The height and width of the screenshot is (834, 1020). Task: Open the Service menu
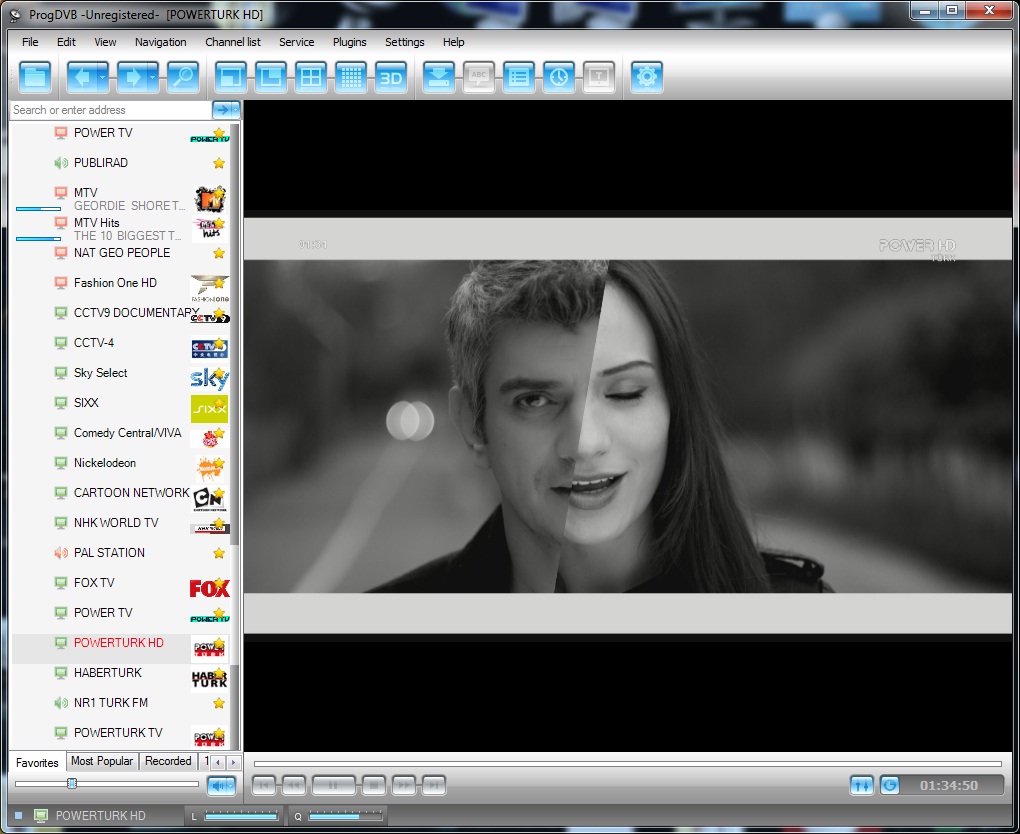click(x=297, y=42)
